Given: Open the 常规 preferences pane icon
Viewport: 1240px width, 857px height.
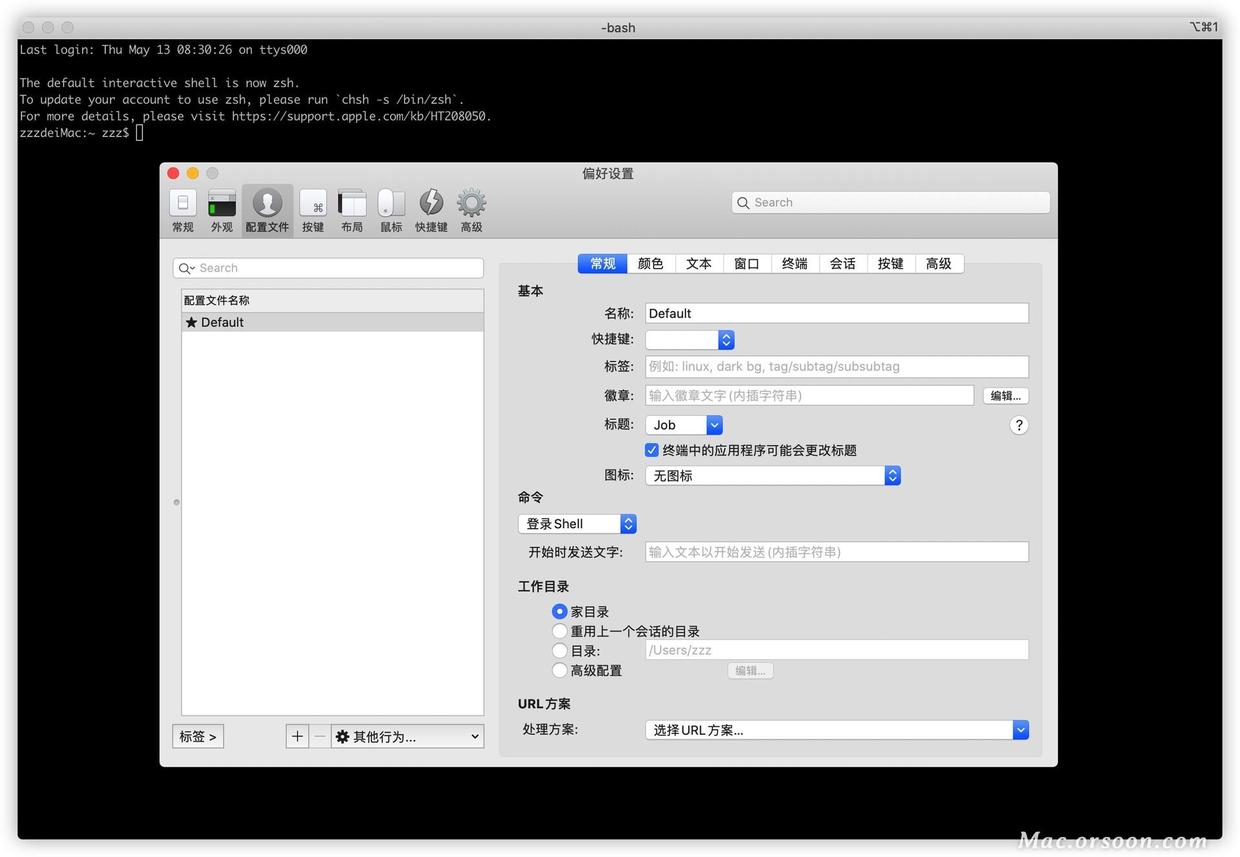Looking at the screenshot, I should (182, 207).
